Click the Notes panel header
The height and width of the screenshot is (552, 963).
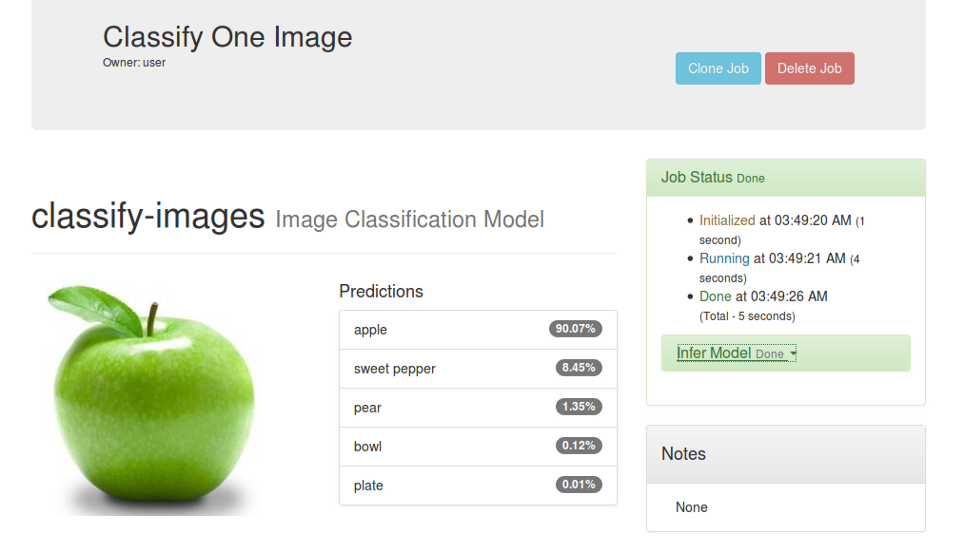(x=785, y=454)
